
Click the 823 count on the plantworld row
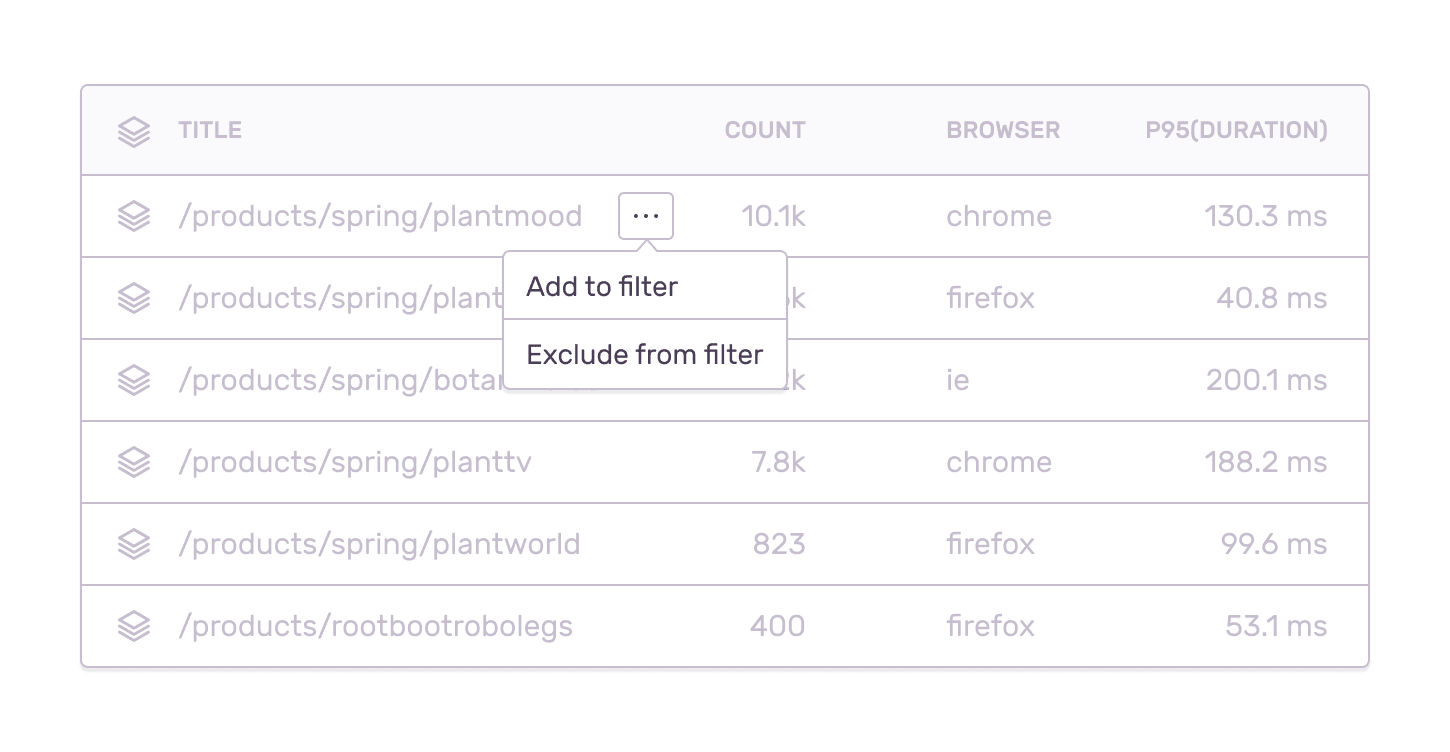tap(780, 544)
